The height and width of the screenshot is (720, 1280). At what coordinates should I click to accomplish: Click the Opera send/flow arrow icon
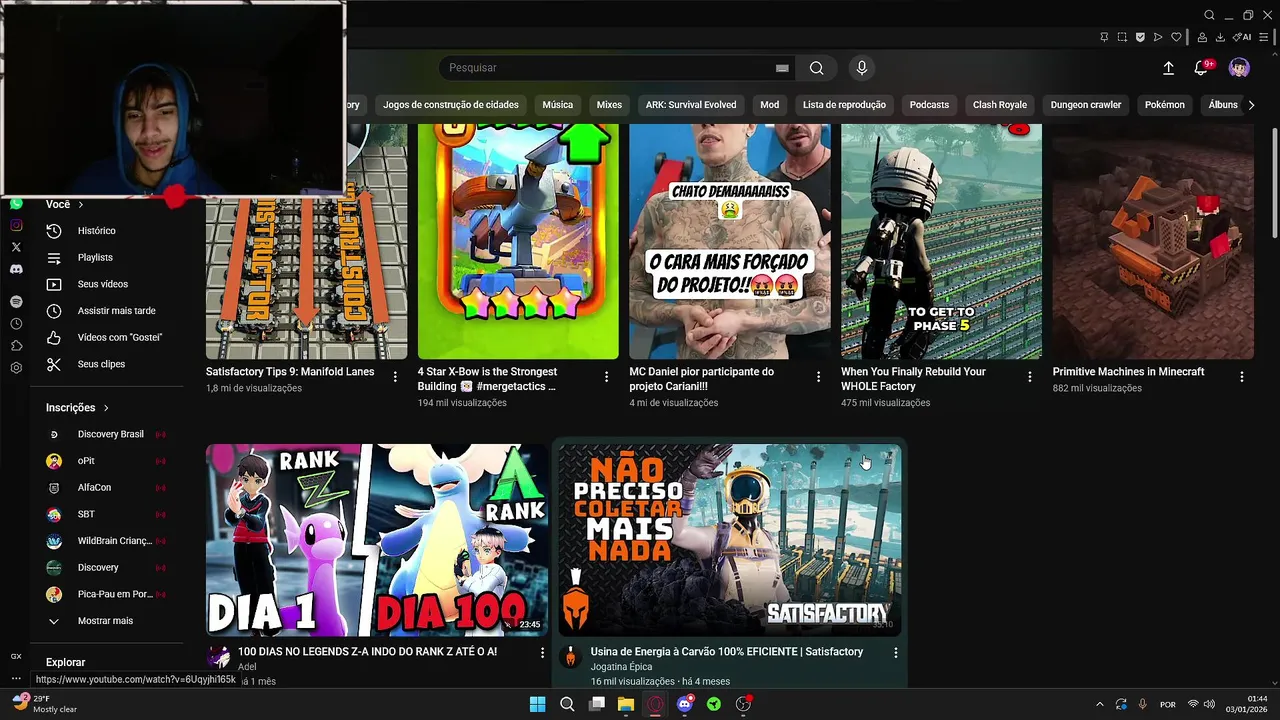point(1158,37)
